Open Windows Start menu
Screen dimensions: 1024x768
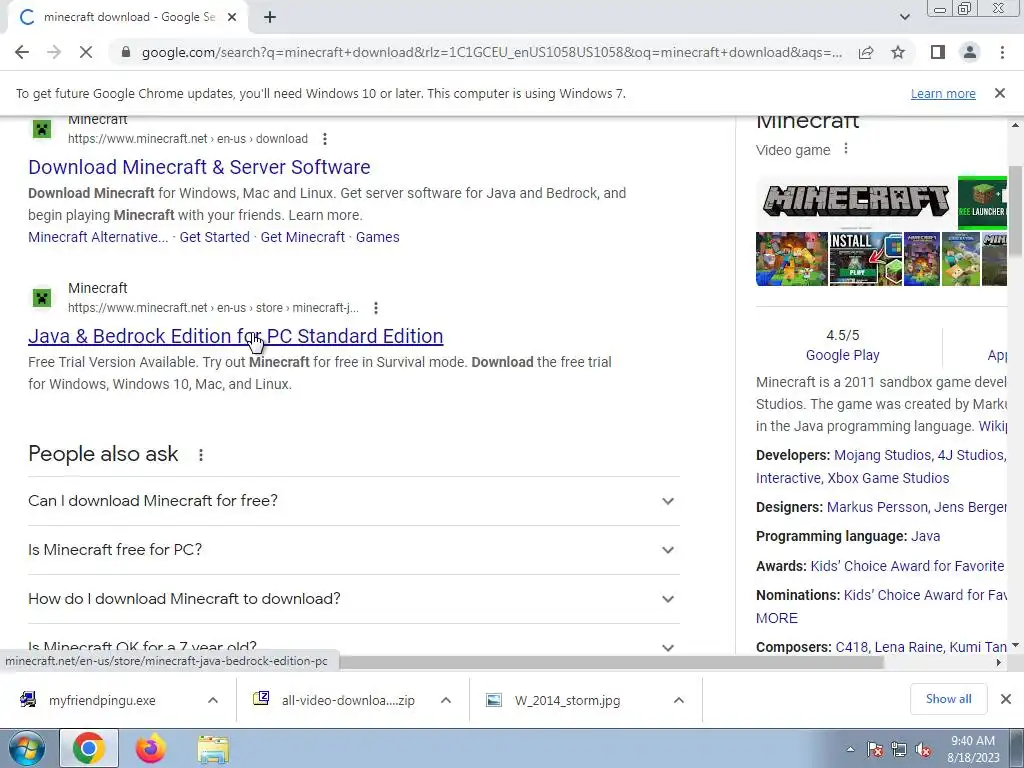pyautogui.click(x=27, y=748)
